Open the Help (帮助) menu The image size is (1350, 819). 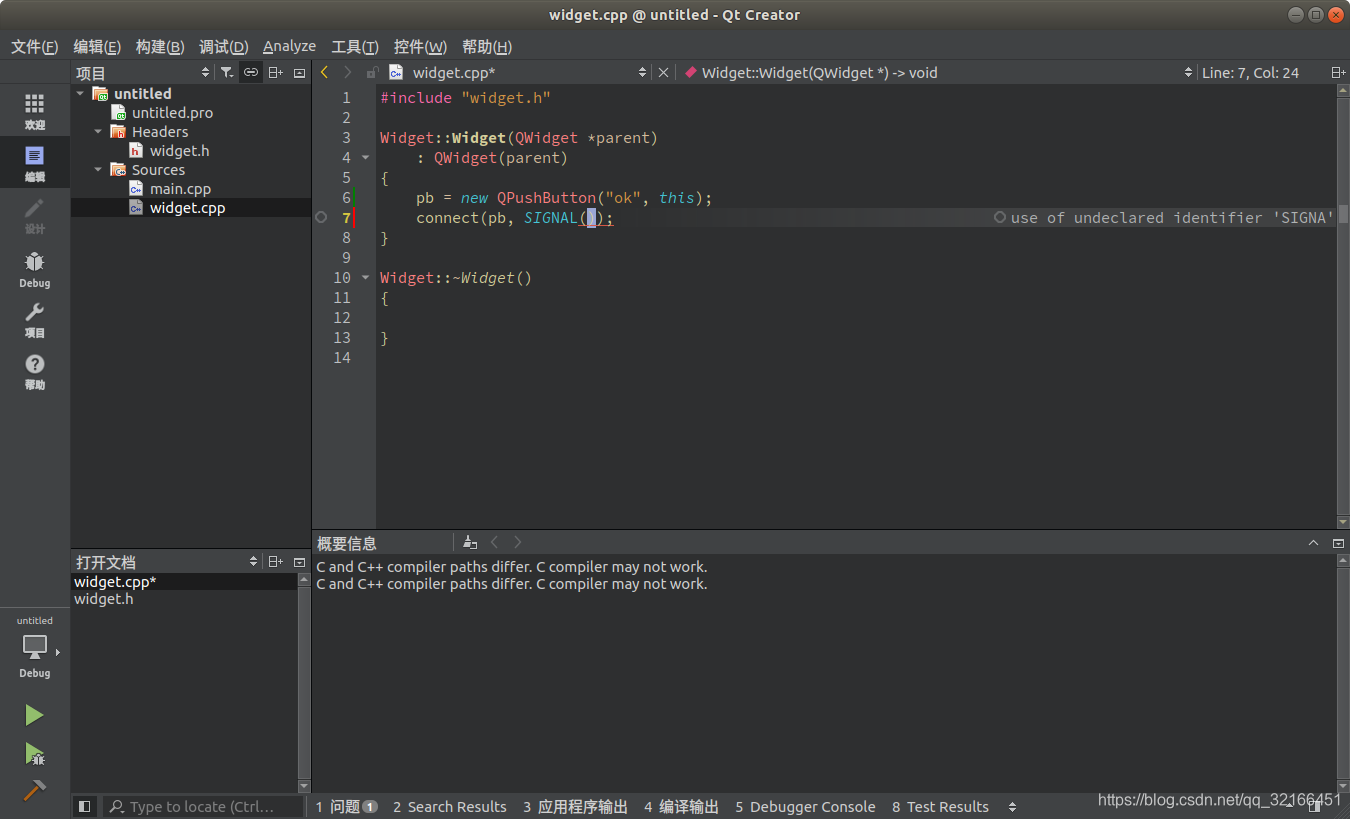[487, 46]
